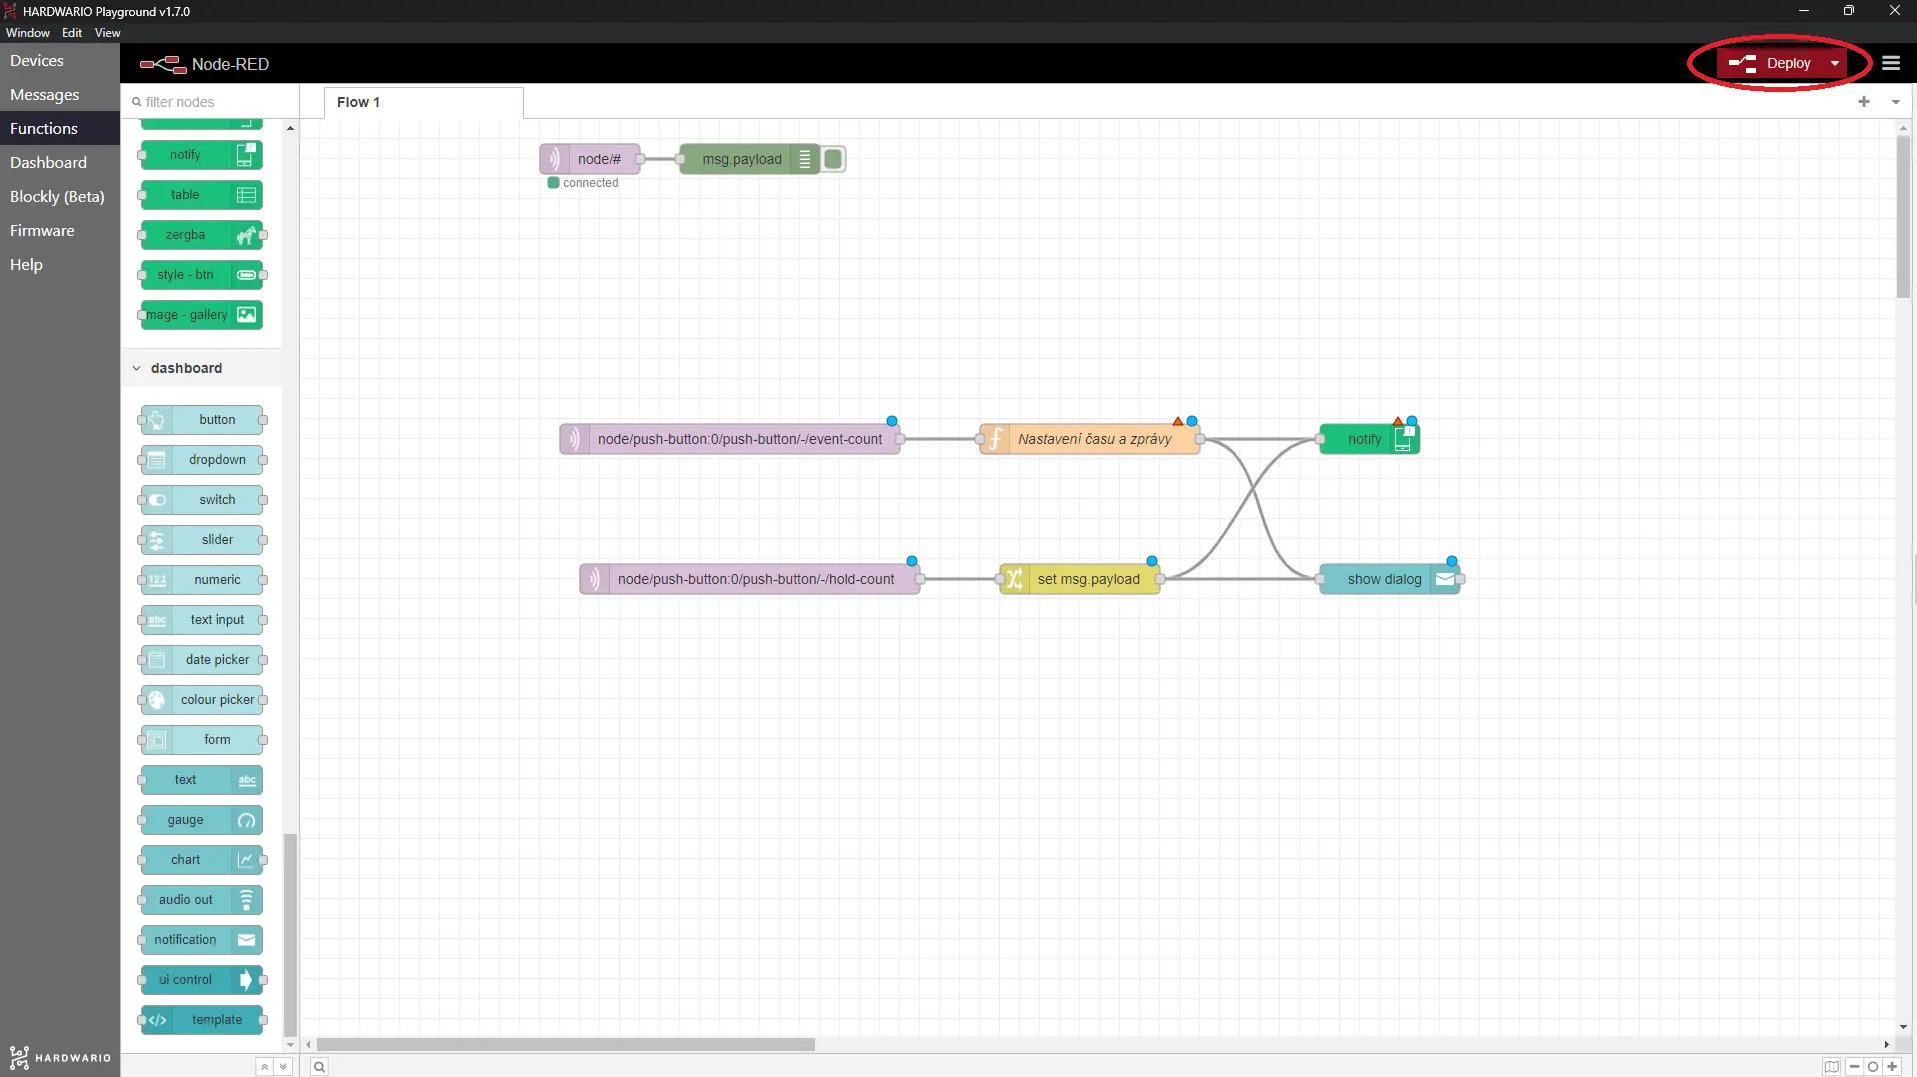1917x1077 pixels.
Task: Select the dropdown palette node
Action: [x=201, y=460]
